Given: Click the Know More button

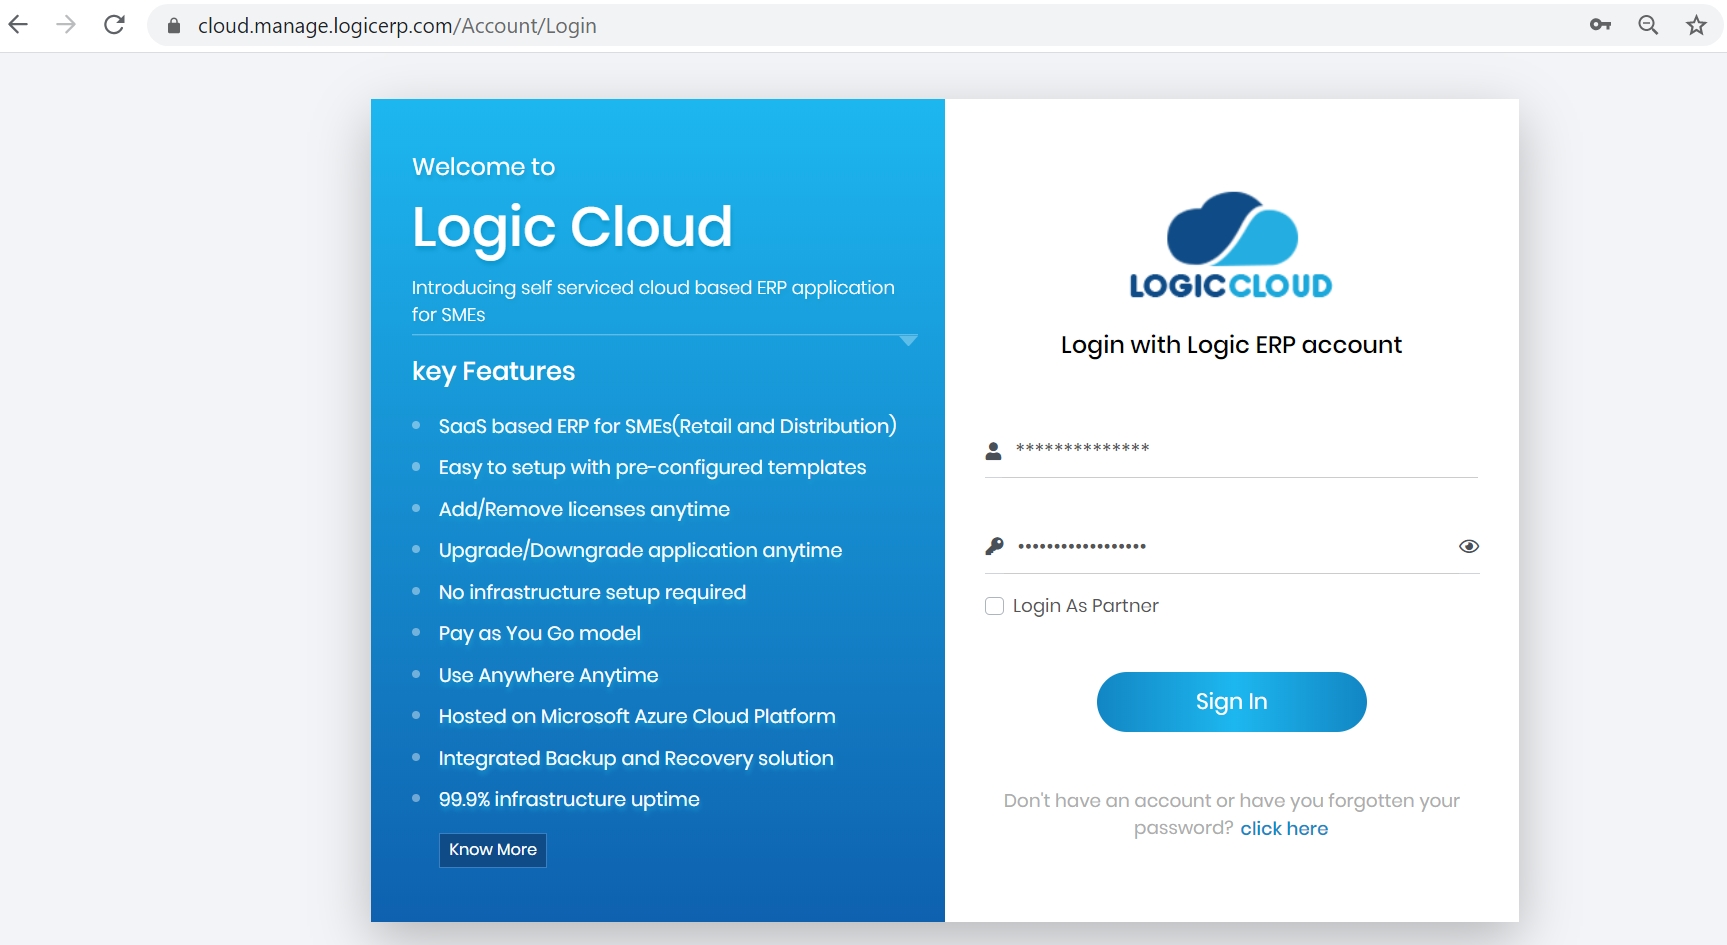Looking at the screenshot, I should pyautogui.click(x=493, y=850).
